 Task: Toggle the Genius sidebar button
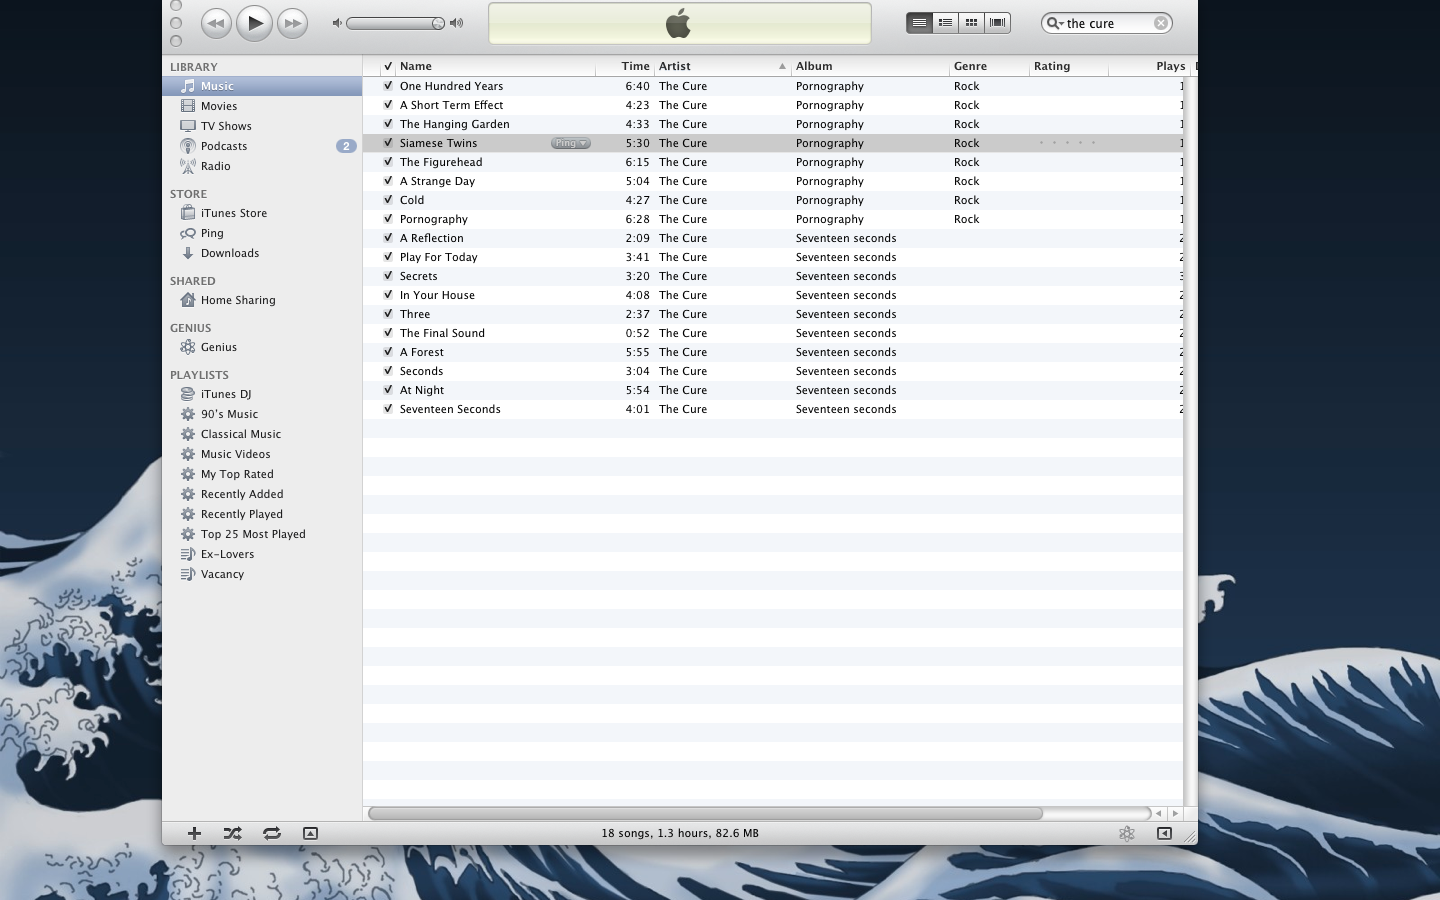tap(1164, 833)
